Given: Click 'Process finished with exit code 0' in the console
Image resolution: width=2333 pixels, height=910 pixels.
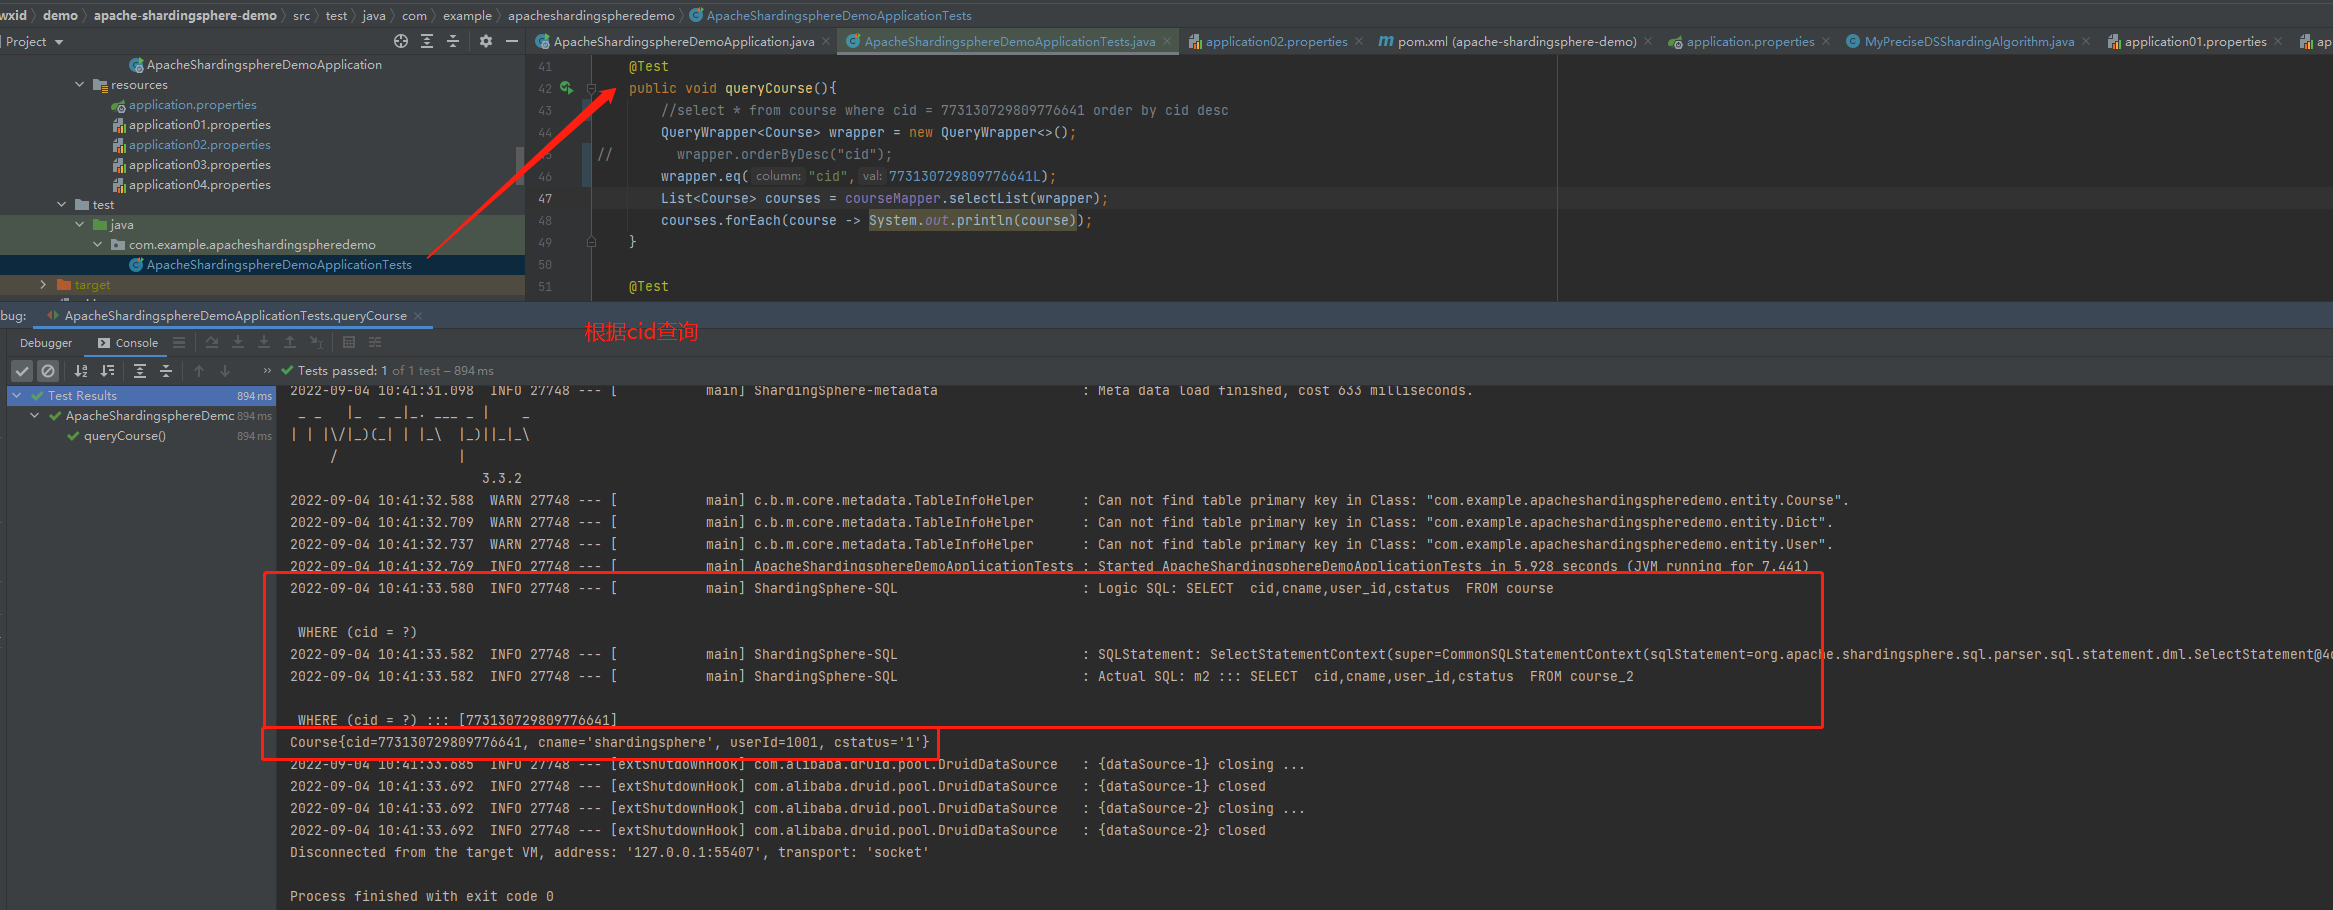Looking at the screenshot, I should [421, 896].
